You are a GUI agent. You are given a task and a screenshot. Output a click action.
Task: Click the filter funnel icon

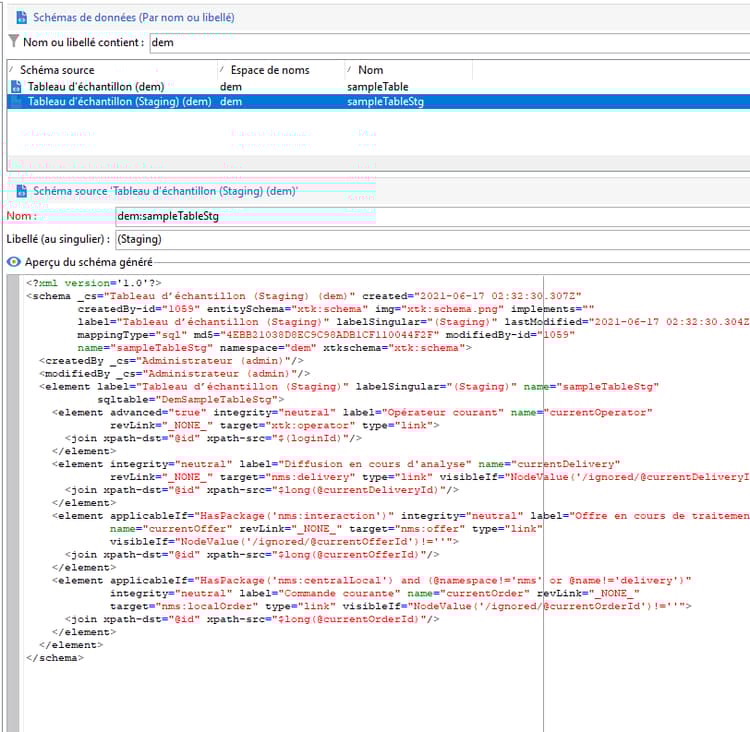coord(13,42)
